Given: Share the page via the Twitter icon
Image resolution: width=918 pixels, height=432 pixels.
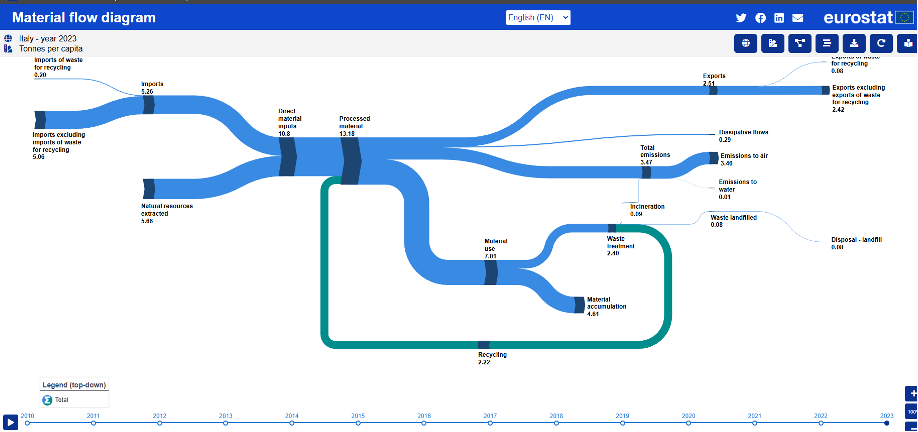Looking at the screenshot, I should pyautogui.click(x=741, y=18).
